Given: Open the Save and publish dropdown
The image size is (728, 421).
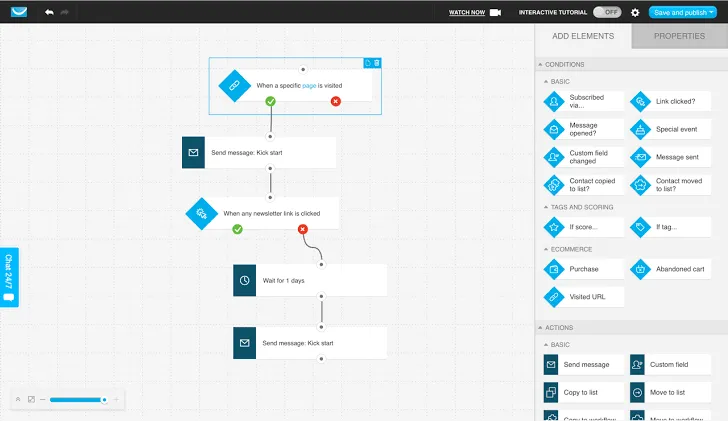Looking at the screenshot, I should click(x=682, y=12).
